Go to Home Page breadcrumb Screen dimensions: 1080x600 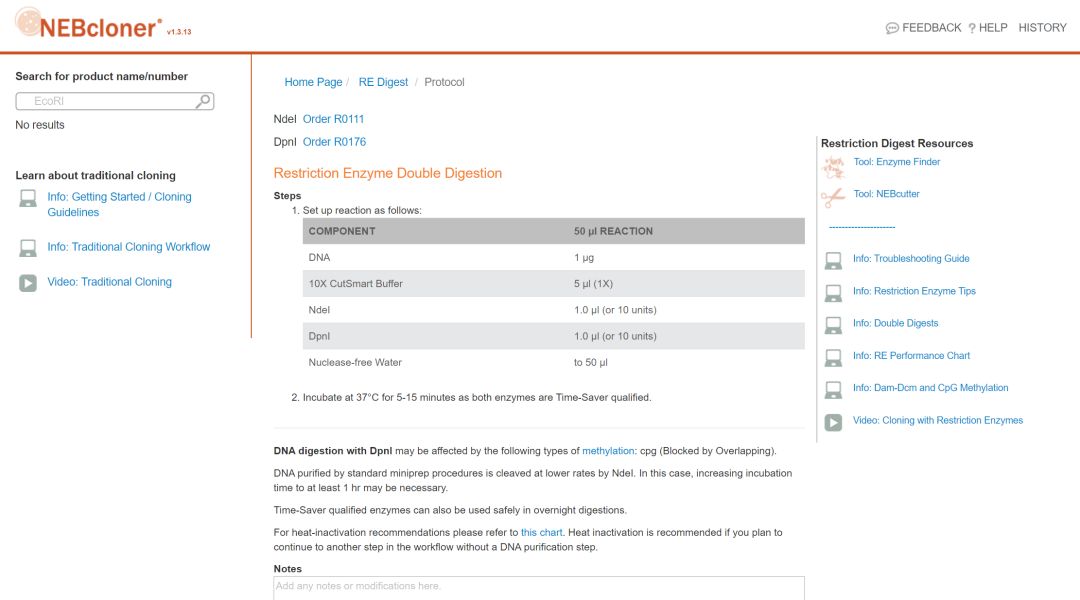pyautogui.click(x=313, y=82)
